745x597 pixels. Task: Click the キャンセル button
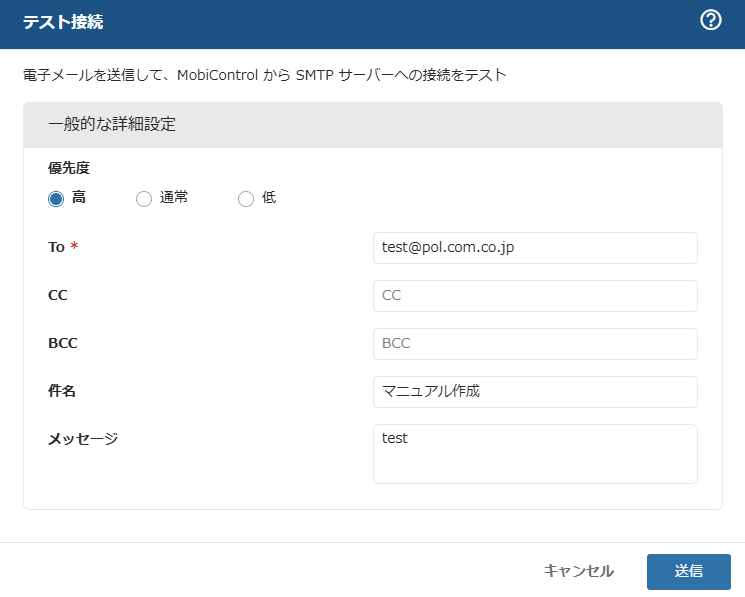[579, 571]
